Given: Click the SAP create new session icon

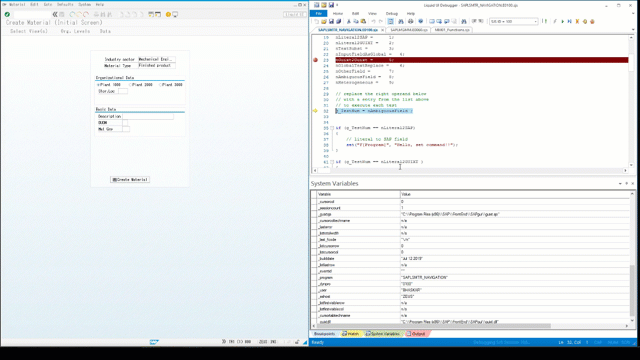Looking at the screenshot, I should click(x=151, y=14).
